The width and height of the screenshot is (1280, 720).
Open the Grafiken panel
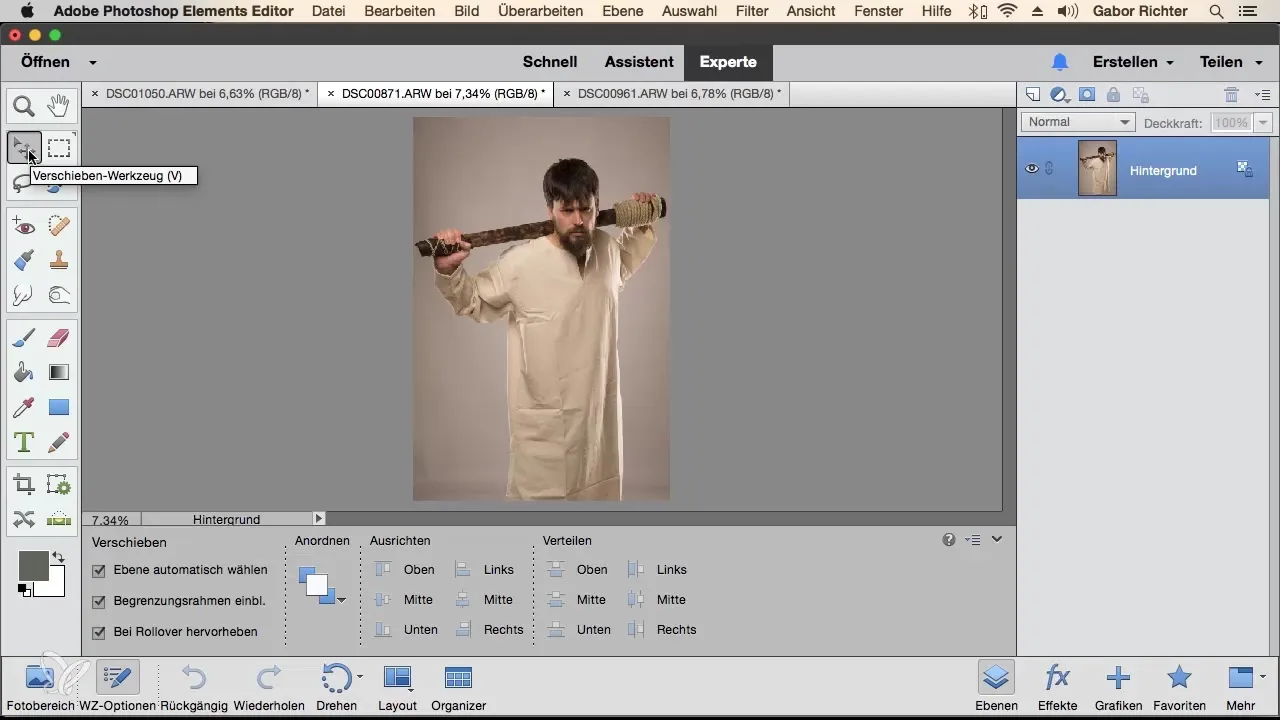(x=1118, y=687)
